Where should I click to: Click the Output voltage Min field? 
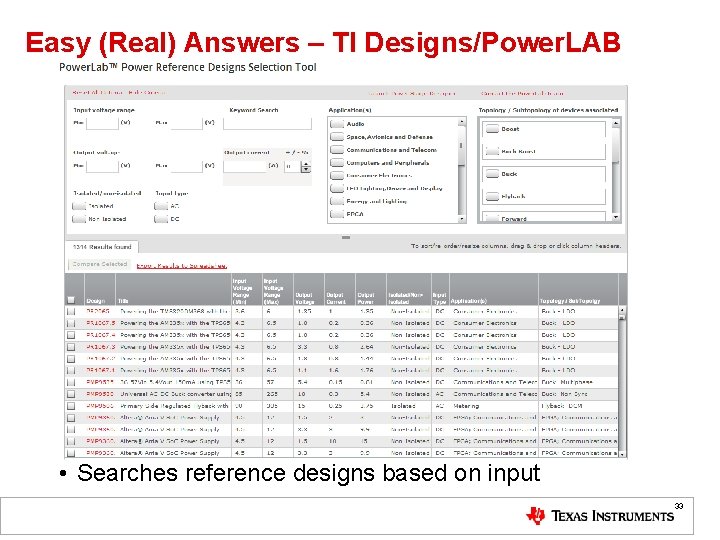click(102, 165)
